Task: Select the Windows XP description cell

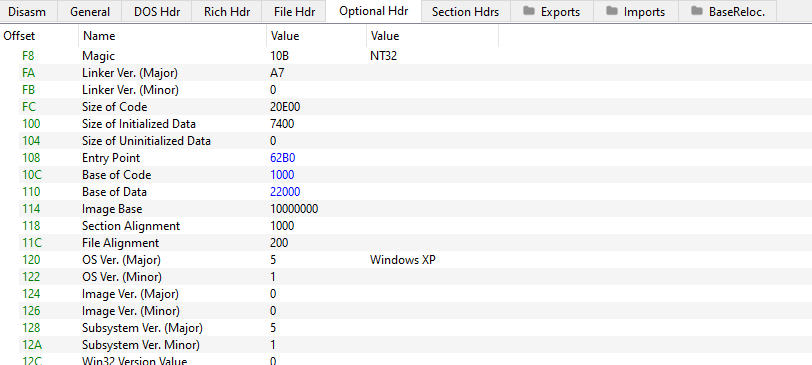Action: point(403,260)
